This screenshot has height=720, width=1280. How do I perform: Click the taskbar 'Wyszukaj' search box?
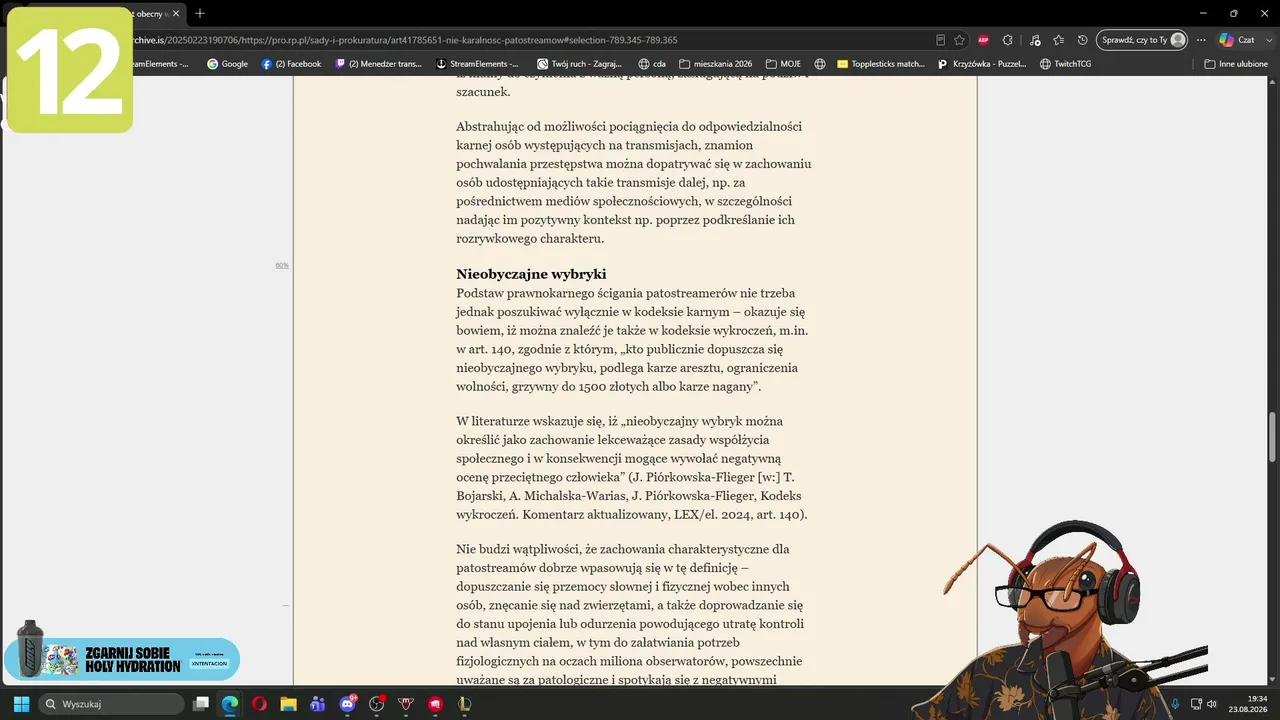(x=111, y=704)
